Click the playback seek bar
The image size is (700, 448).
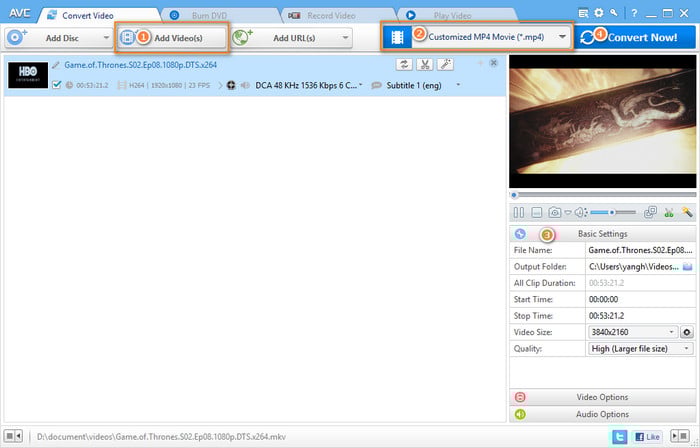click(x=603, y=195)
